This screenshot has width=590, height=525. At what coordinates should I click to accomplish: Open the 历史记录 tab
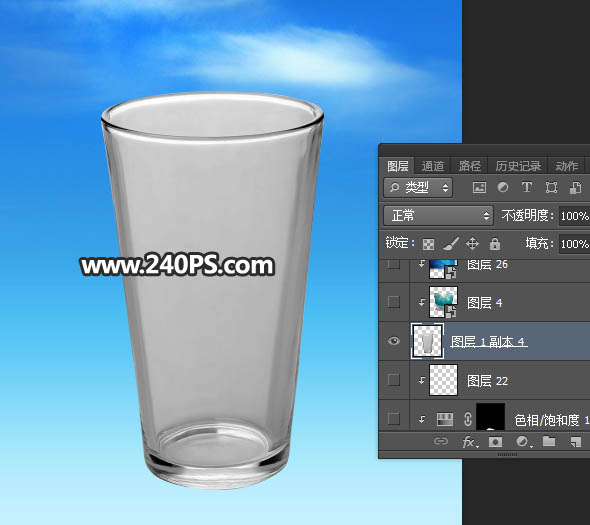518,166
